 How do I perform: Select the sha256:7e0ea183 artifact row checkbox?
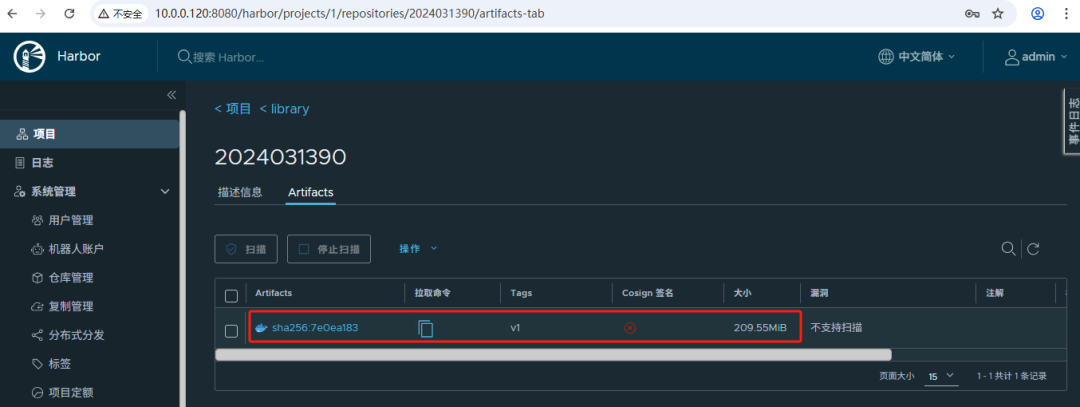(232, 330)
